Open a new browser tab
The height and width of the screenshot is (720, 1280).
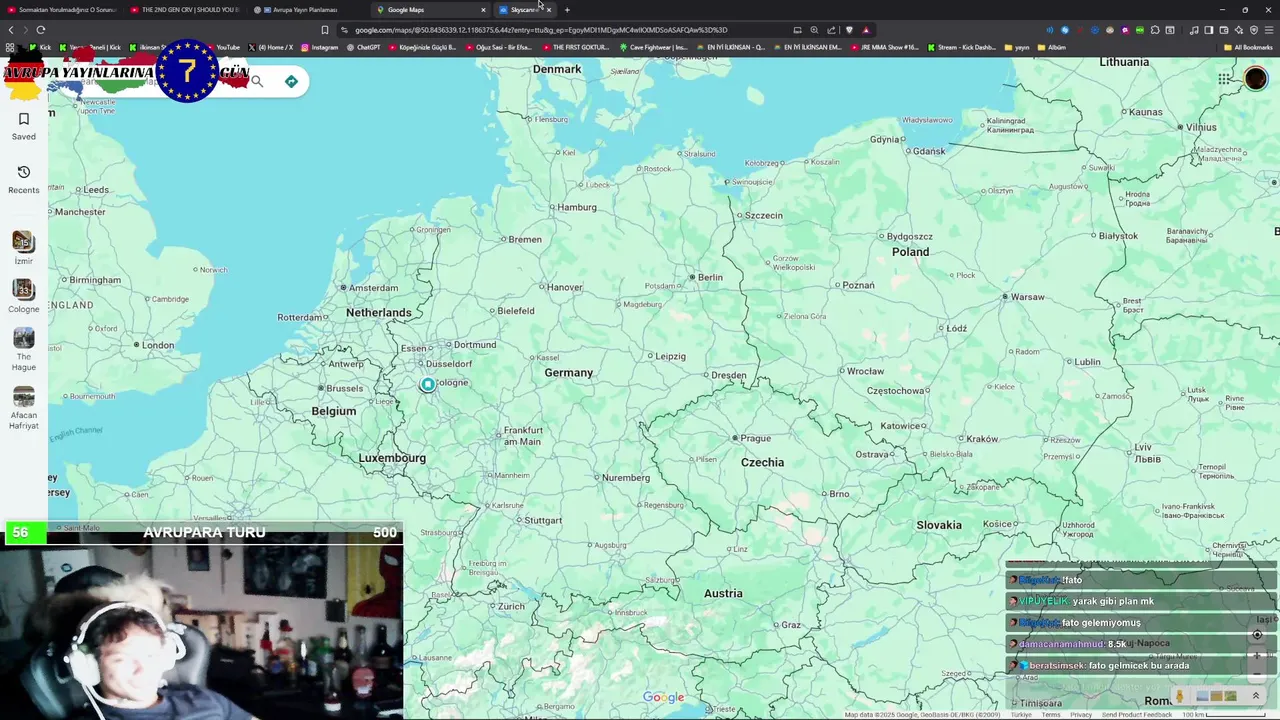[567, 10]
